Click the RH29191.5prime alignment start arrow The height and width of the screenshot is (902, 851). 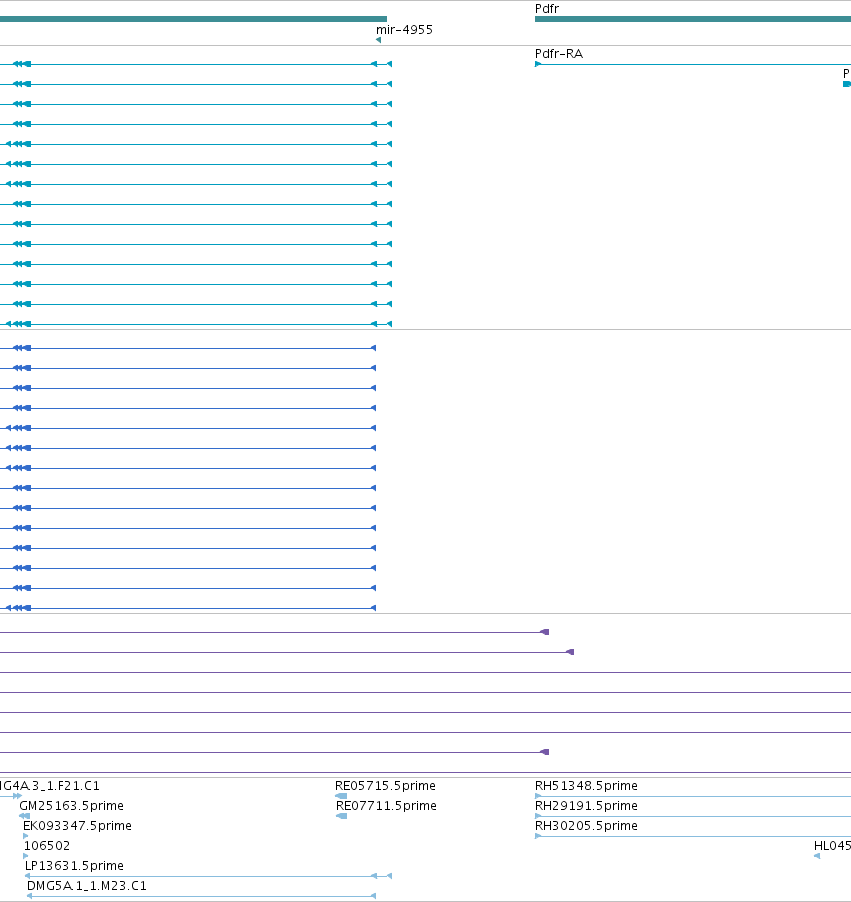pyautogui.click(x=537, y=816)
